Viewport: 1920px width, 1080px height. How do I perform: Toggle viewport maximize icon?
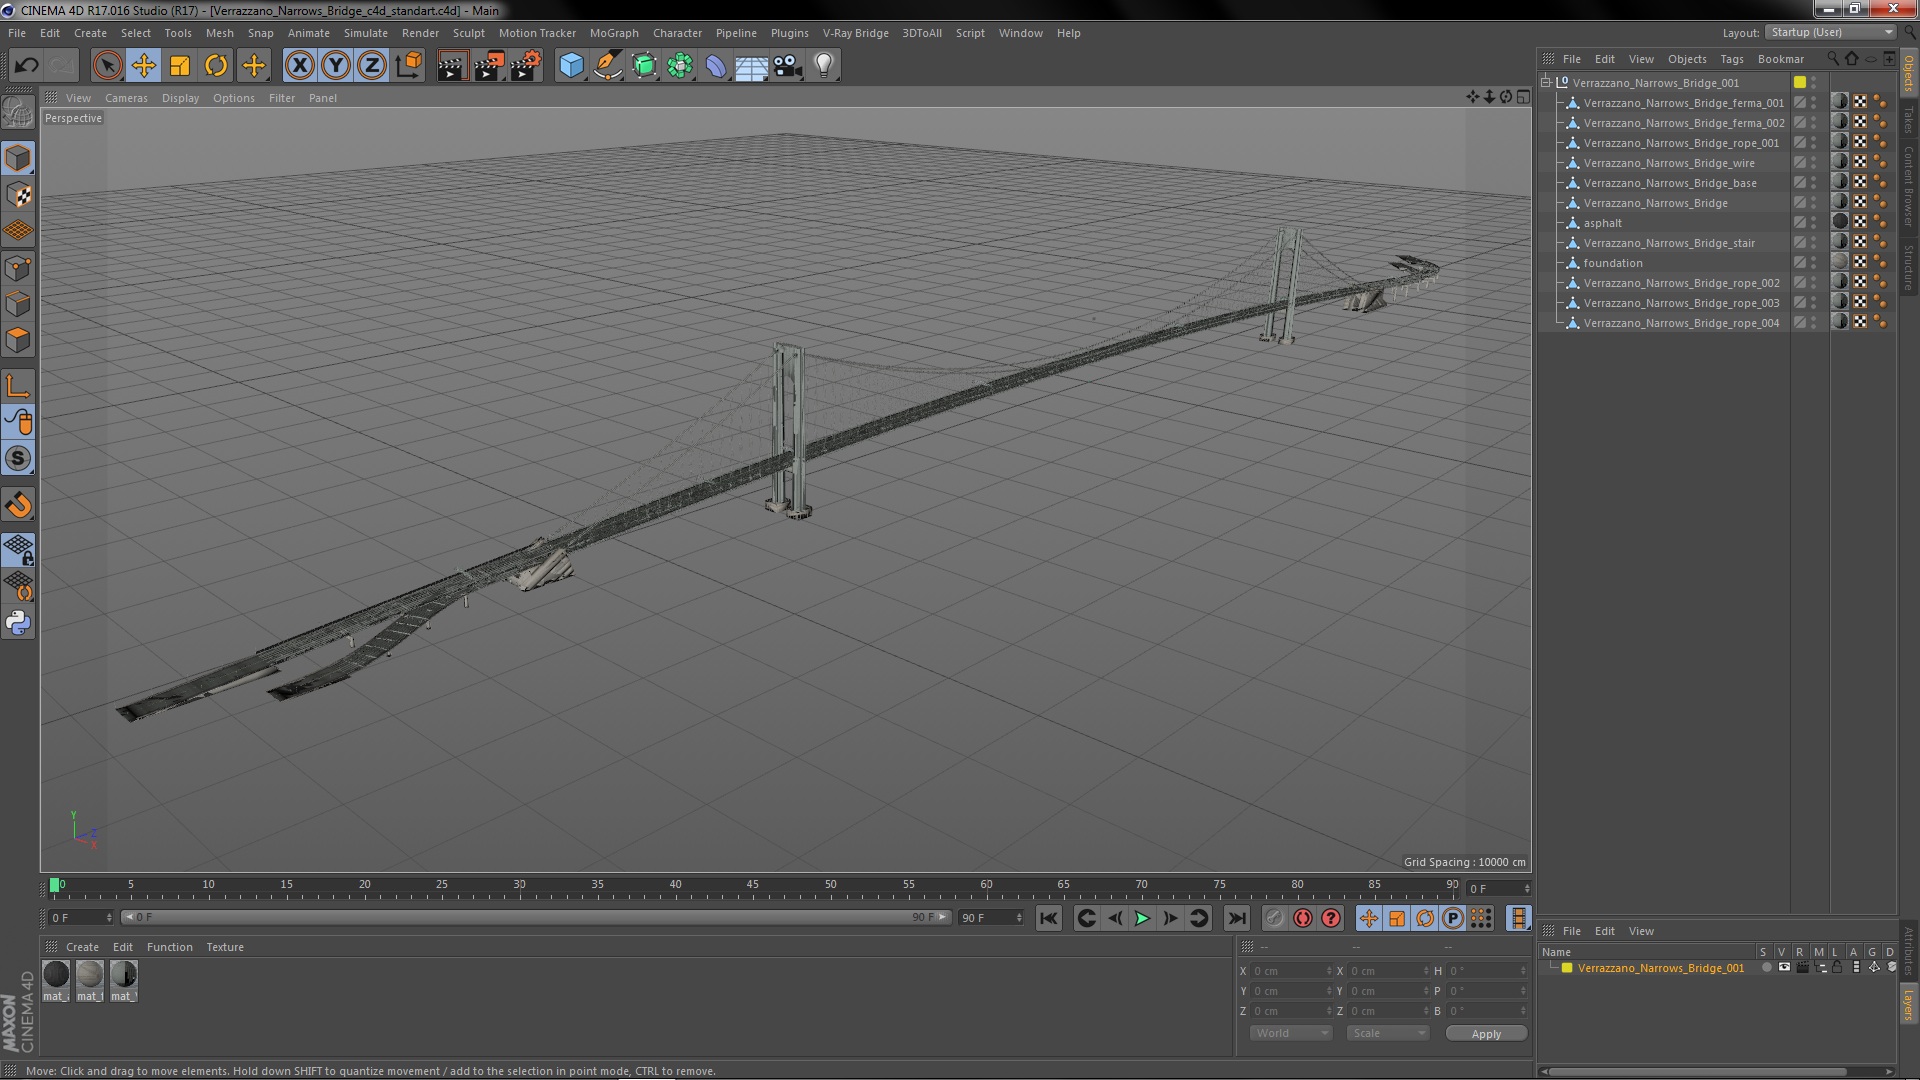point(1522,97)
